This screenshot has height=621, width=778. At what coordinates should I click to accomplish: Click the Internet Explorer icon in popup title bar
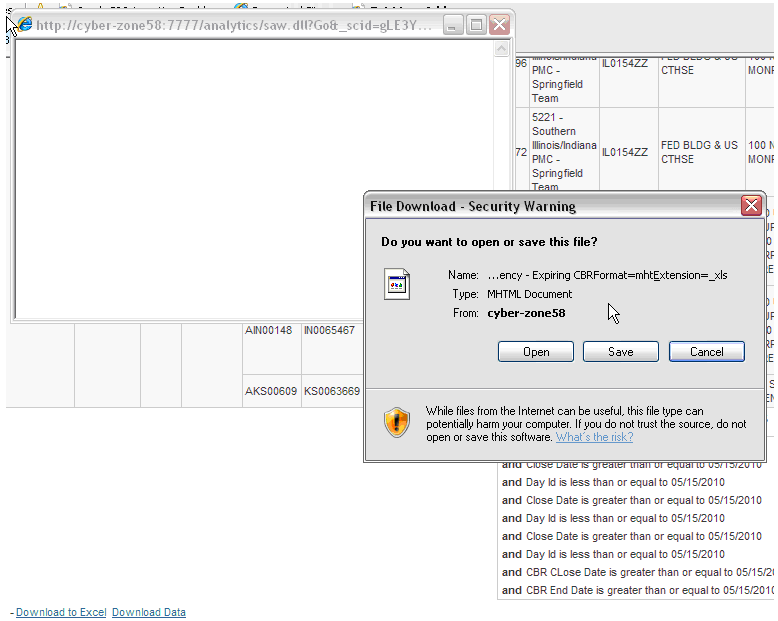pos(25,25)
